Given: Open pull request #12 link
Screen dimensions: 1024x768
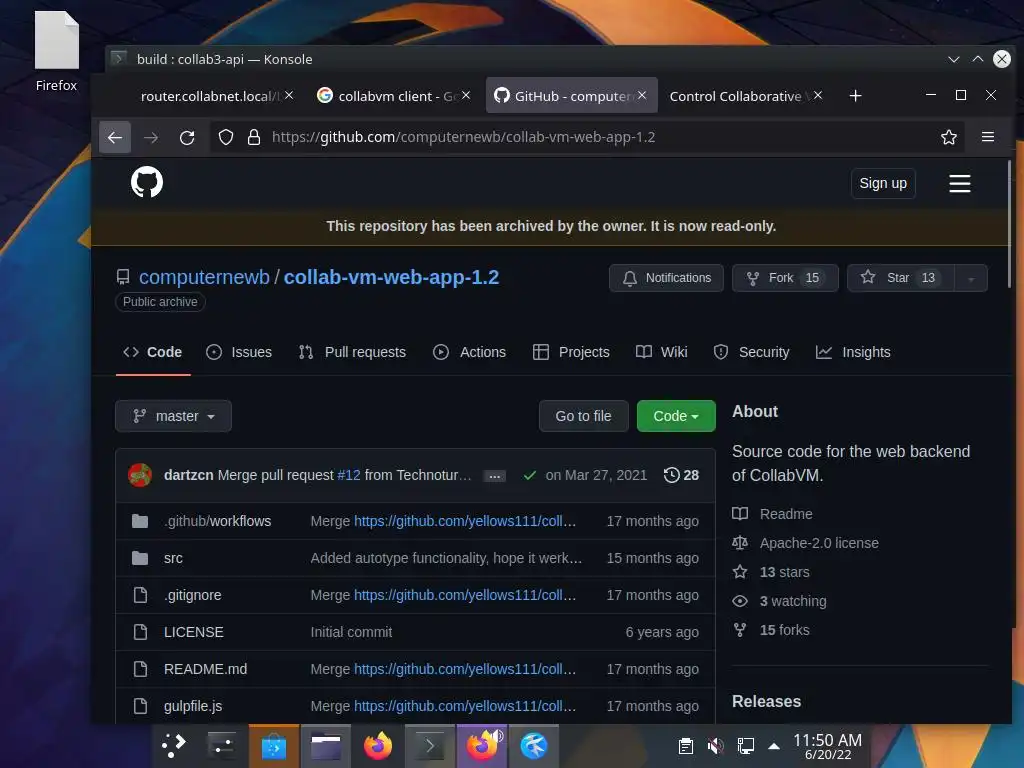Looking at the screenshot, I should coord(349,475).
